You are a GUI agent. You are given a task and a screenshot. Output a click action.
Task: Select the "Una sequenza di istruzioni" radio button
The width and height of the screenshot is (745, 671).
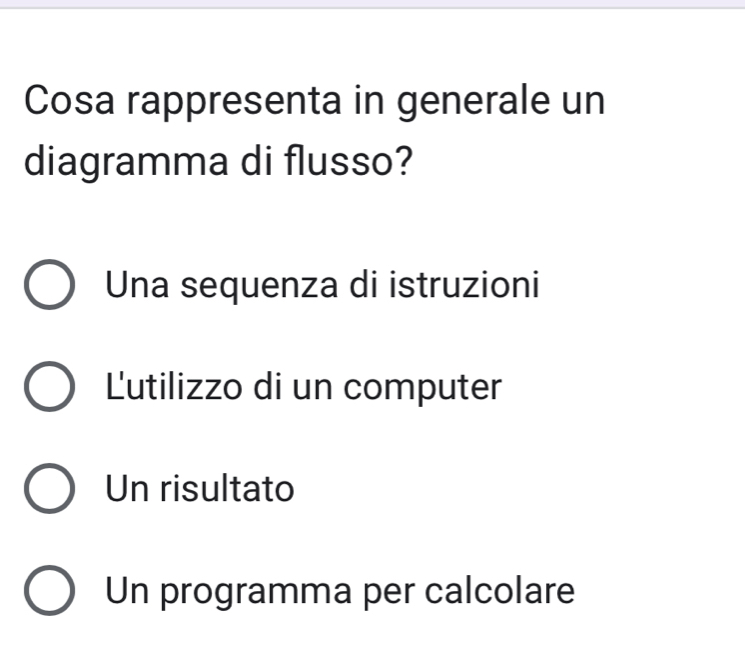pos(48,288)
